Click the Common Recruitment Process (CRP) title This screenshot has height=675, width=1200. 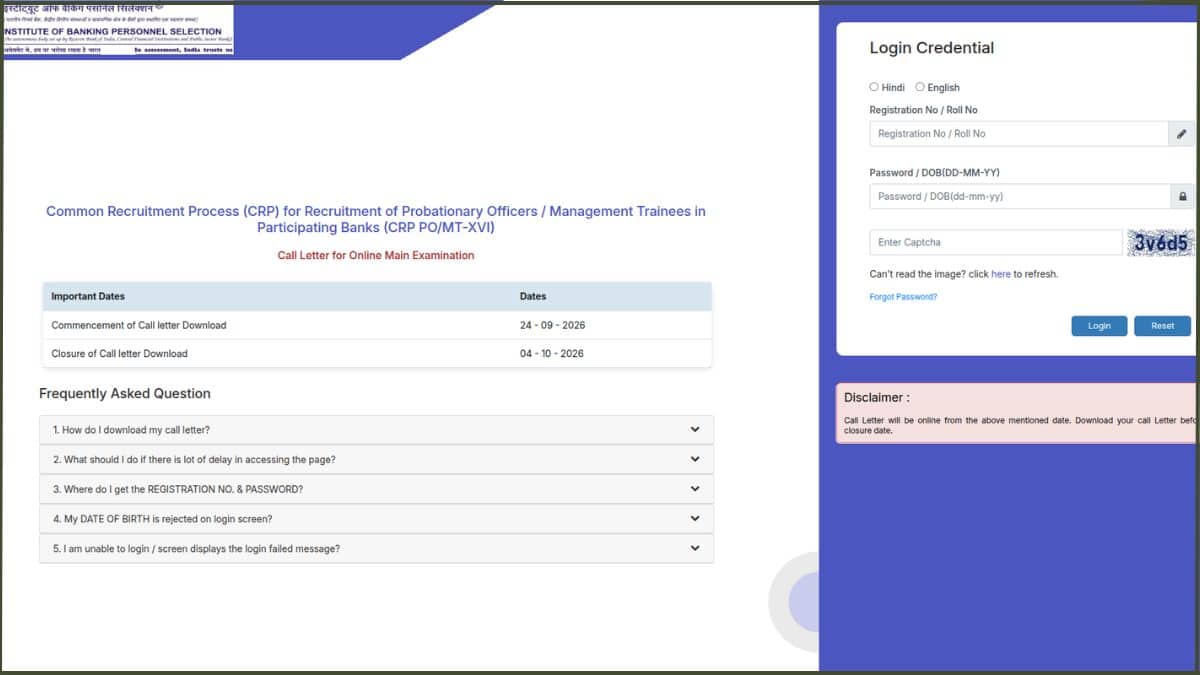point(376,219)
